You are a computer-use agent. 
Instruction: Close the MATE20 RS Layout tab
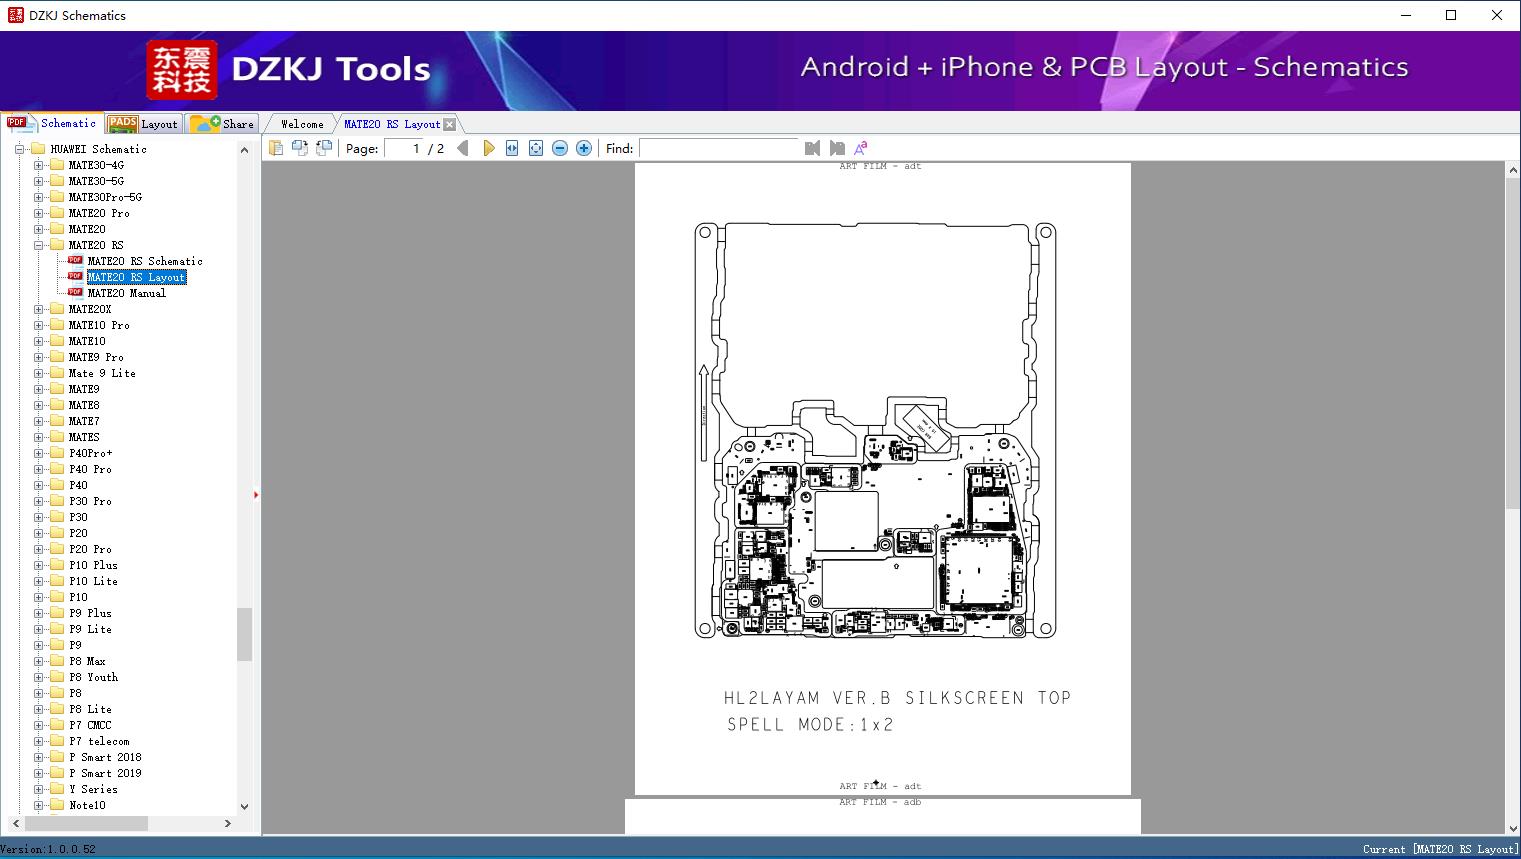tap(450, 124)
